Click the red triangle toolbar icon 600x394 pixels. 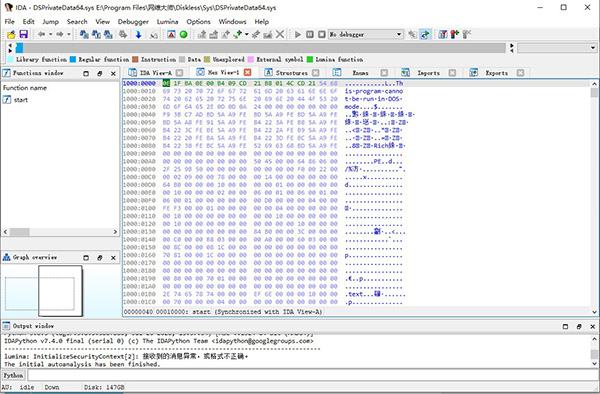tap(171, 34)
